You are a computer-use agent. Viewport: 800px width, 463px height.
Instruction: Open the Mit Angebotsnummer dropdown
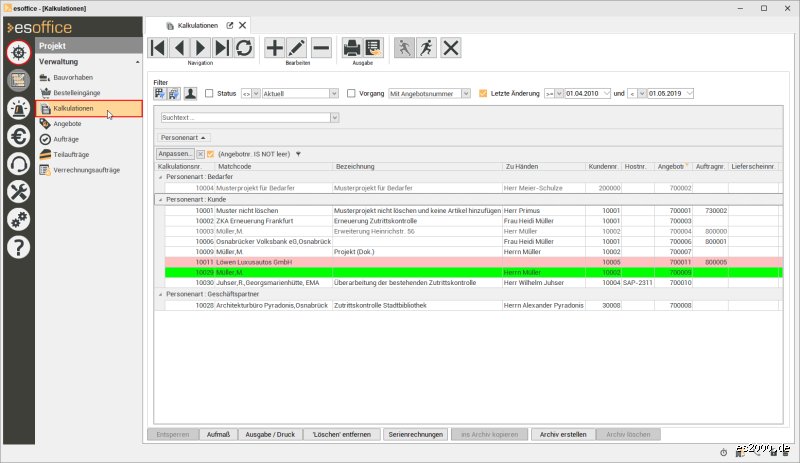pos(429,93)
